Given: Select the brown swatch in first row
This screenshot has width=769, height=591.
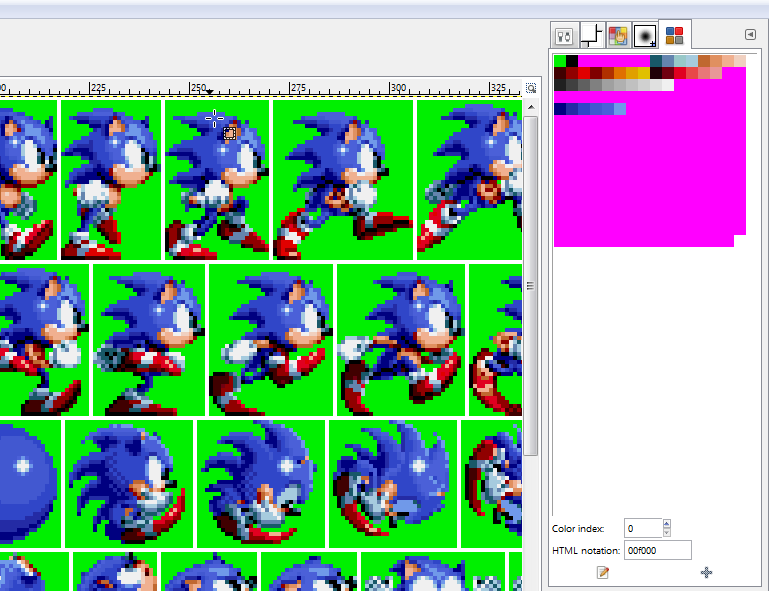Looking at the screenshot, I should point(704,61).
